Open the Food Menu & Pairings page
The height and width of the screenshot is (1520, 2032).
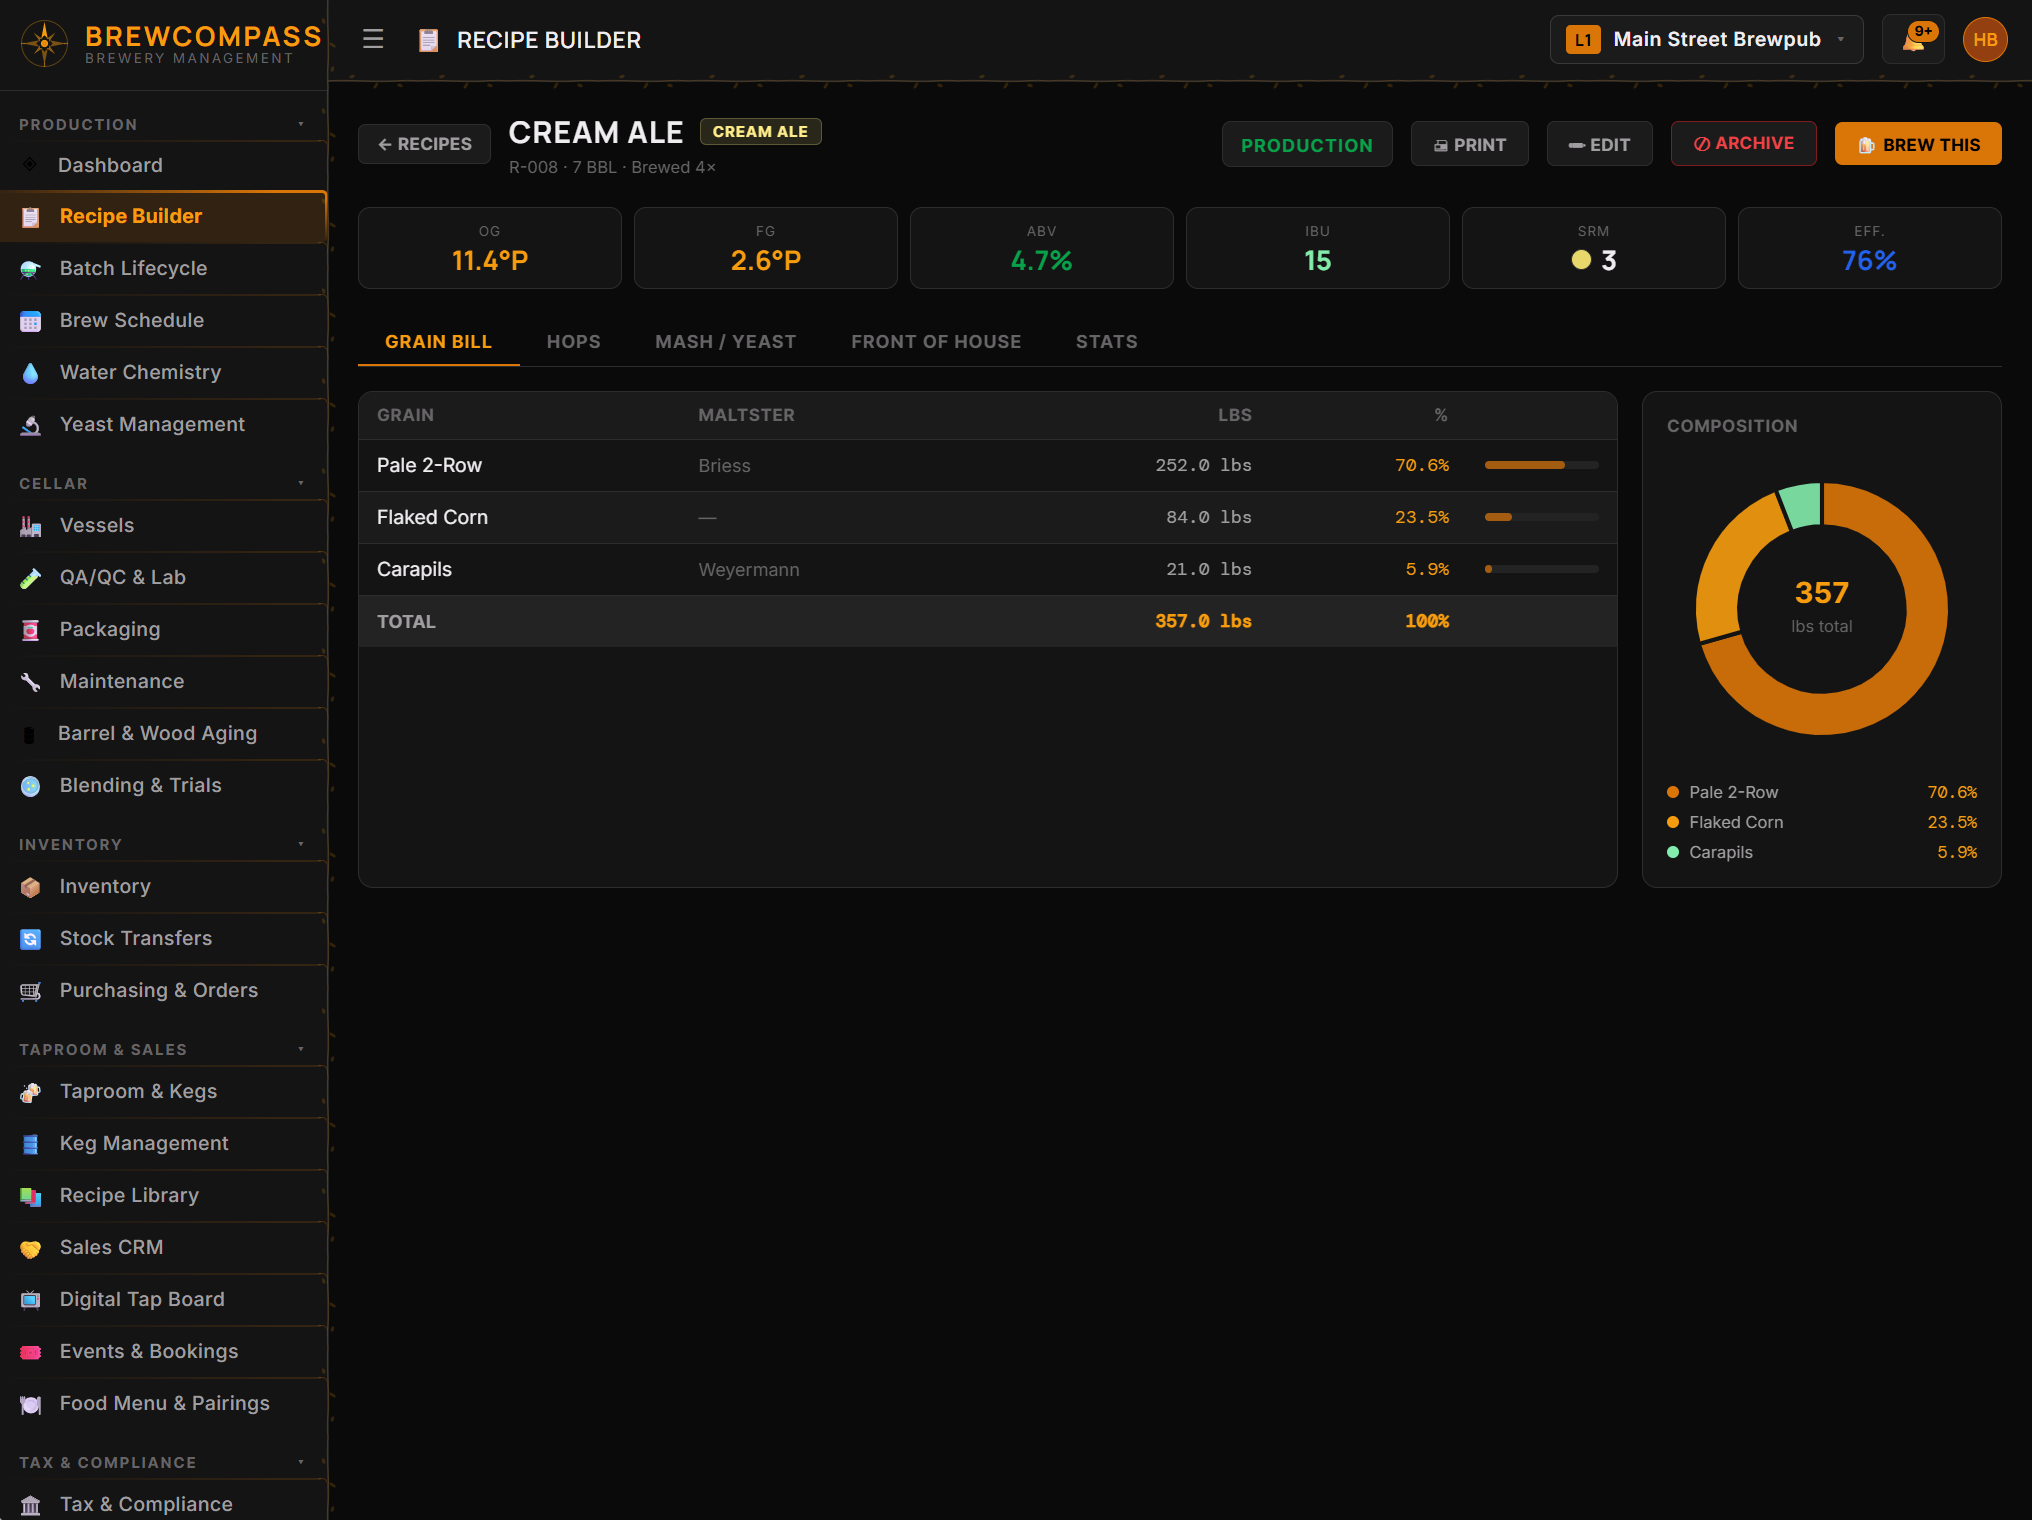(x=163, y=1404)
